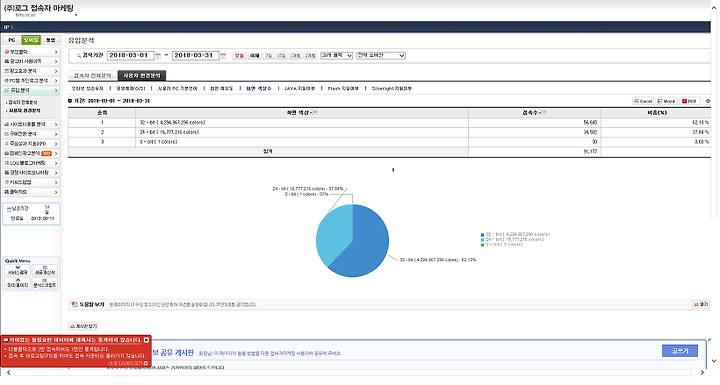This screenshot has height=385, width=720.
Task: Close the red notice popup
Action: point(146,340)
